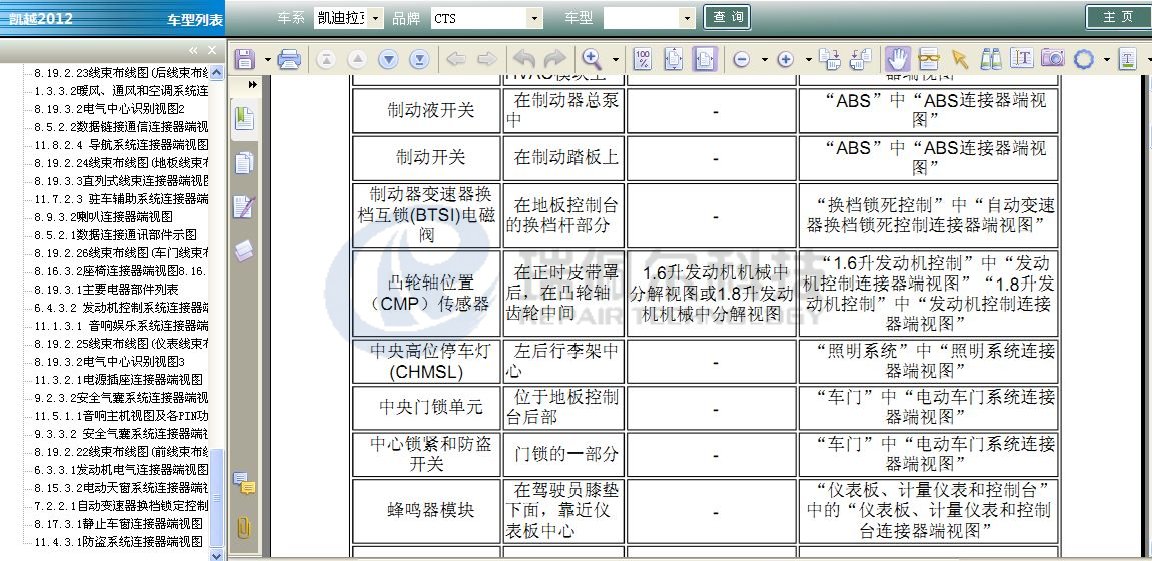Image resolution: width=1152 pixels, height=561 pixels.
Task: Jump to the last page button
Action: [x=419, y=59]
